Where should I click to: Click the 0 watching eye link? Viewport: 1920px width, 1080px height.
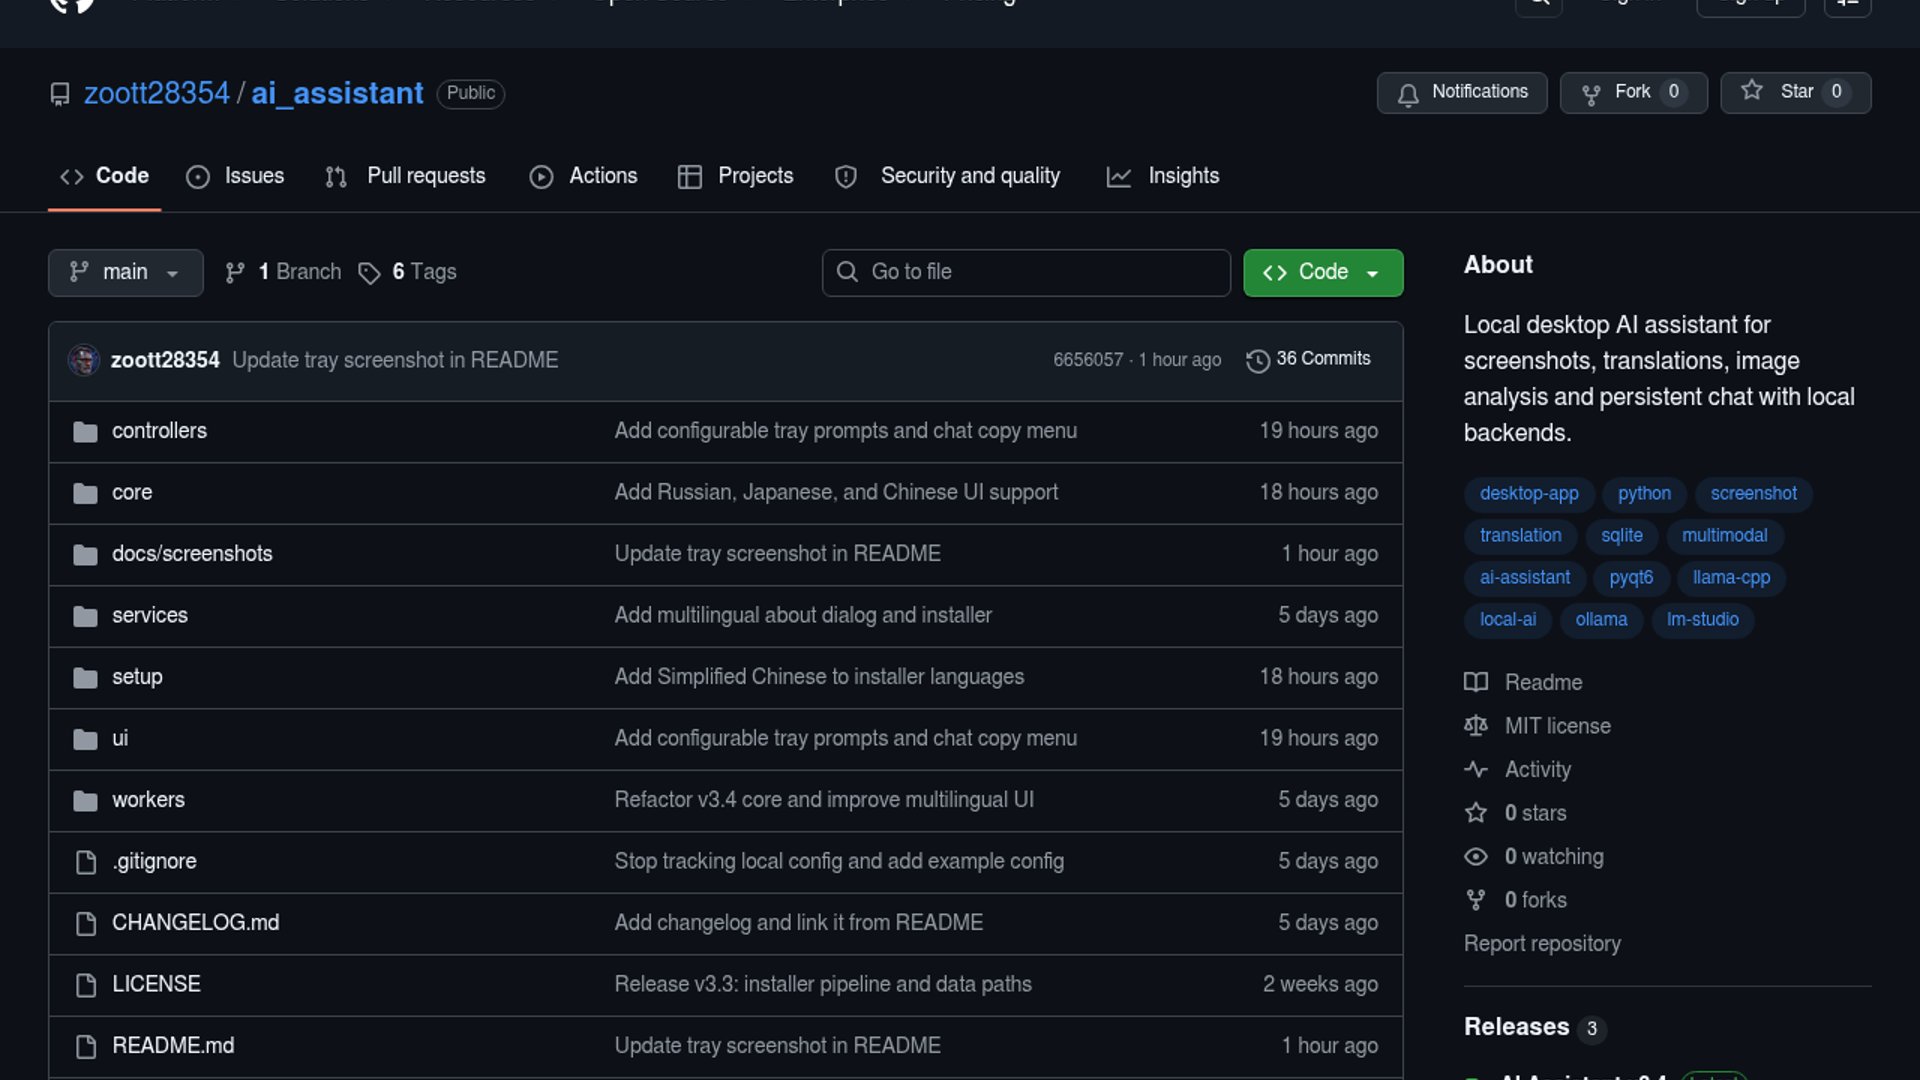(x=1553, y=857)
